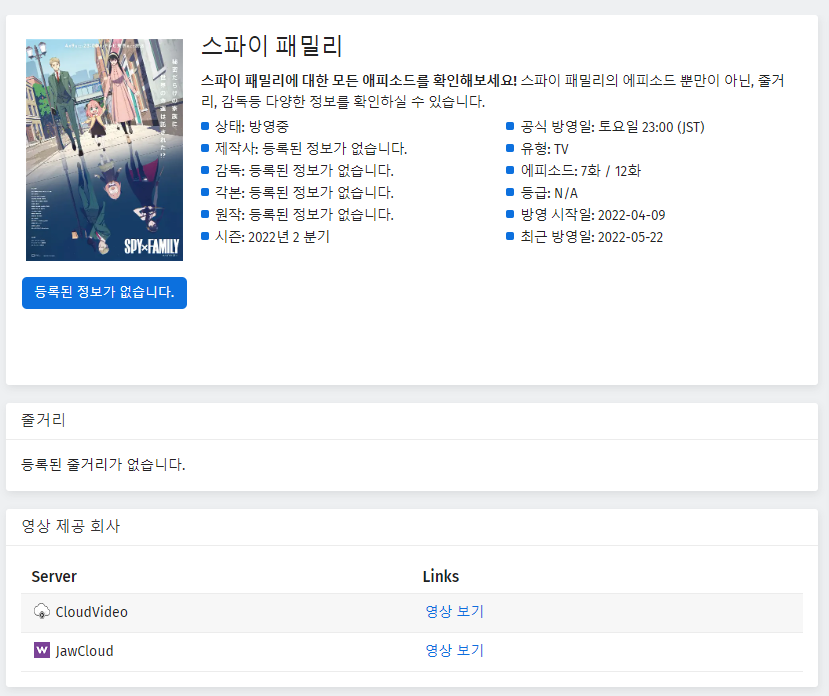
Task: Open '영상 보기' link for JawCloud
Action: 455,650
